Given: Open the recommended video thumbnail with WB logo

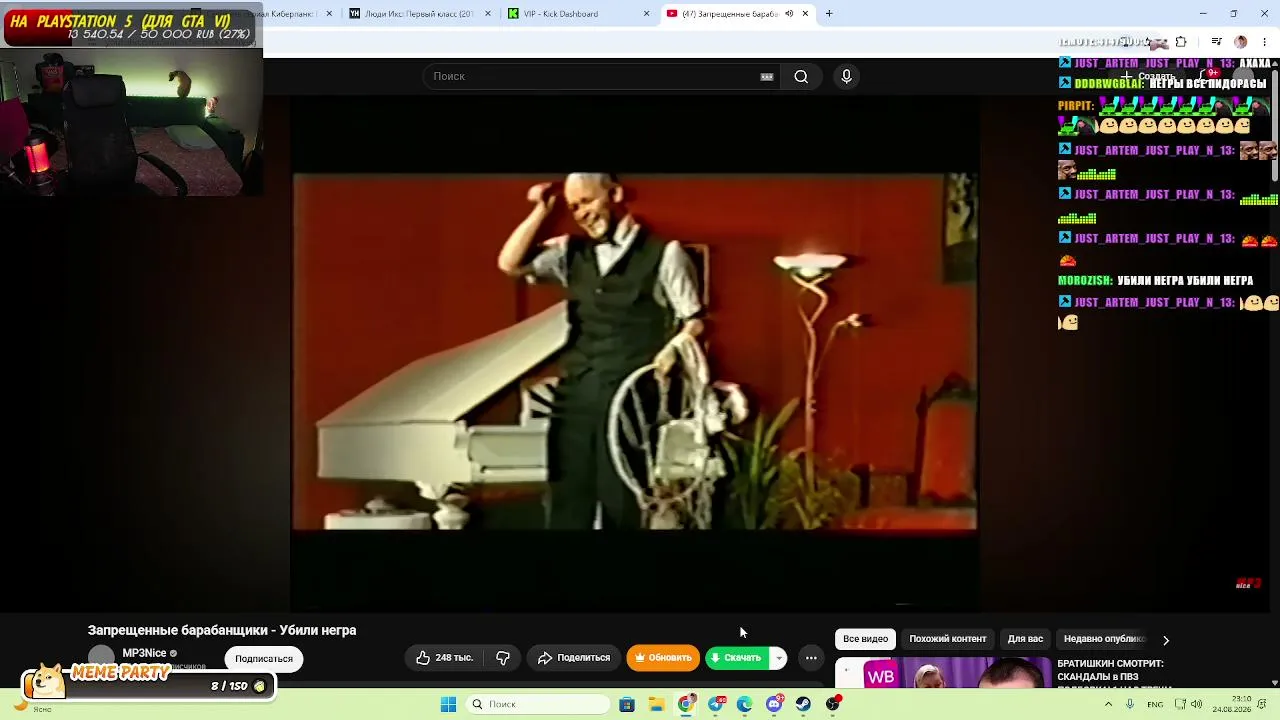Looking at the screenshot, I should pos(943,674).
